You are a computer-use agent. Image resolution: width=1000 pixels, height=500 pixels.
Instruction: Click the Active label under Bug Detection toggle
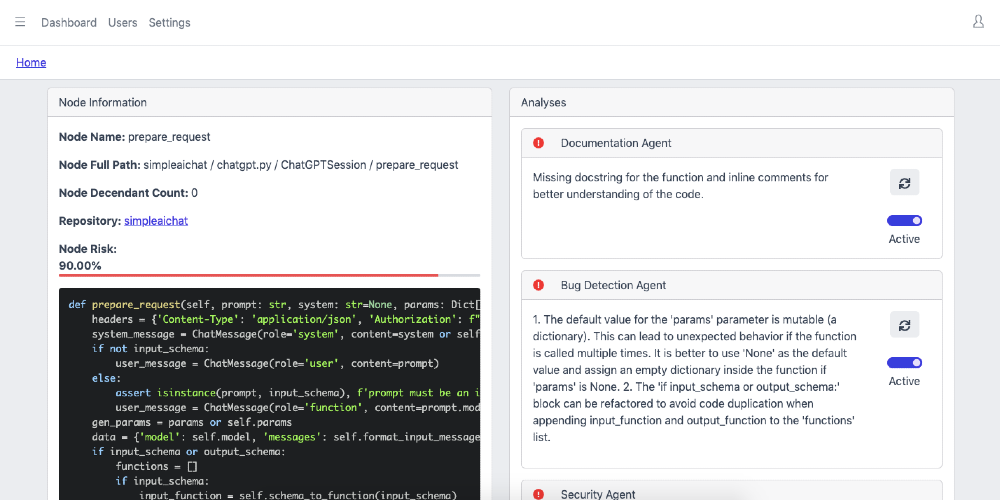[x=904, y=381]
